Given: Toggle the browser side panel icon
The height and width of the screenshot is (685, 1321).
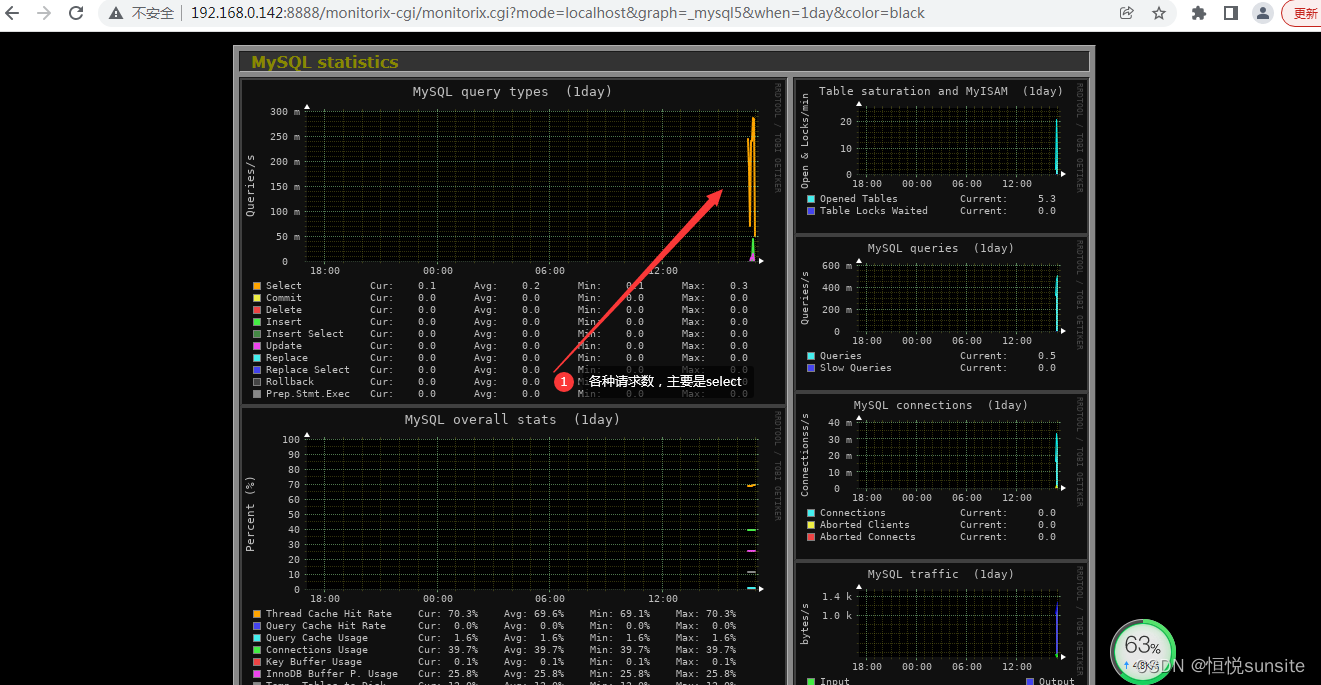Looking at the screenshot, I should (x=1231, y=13).
